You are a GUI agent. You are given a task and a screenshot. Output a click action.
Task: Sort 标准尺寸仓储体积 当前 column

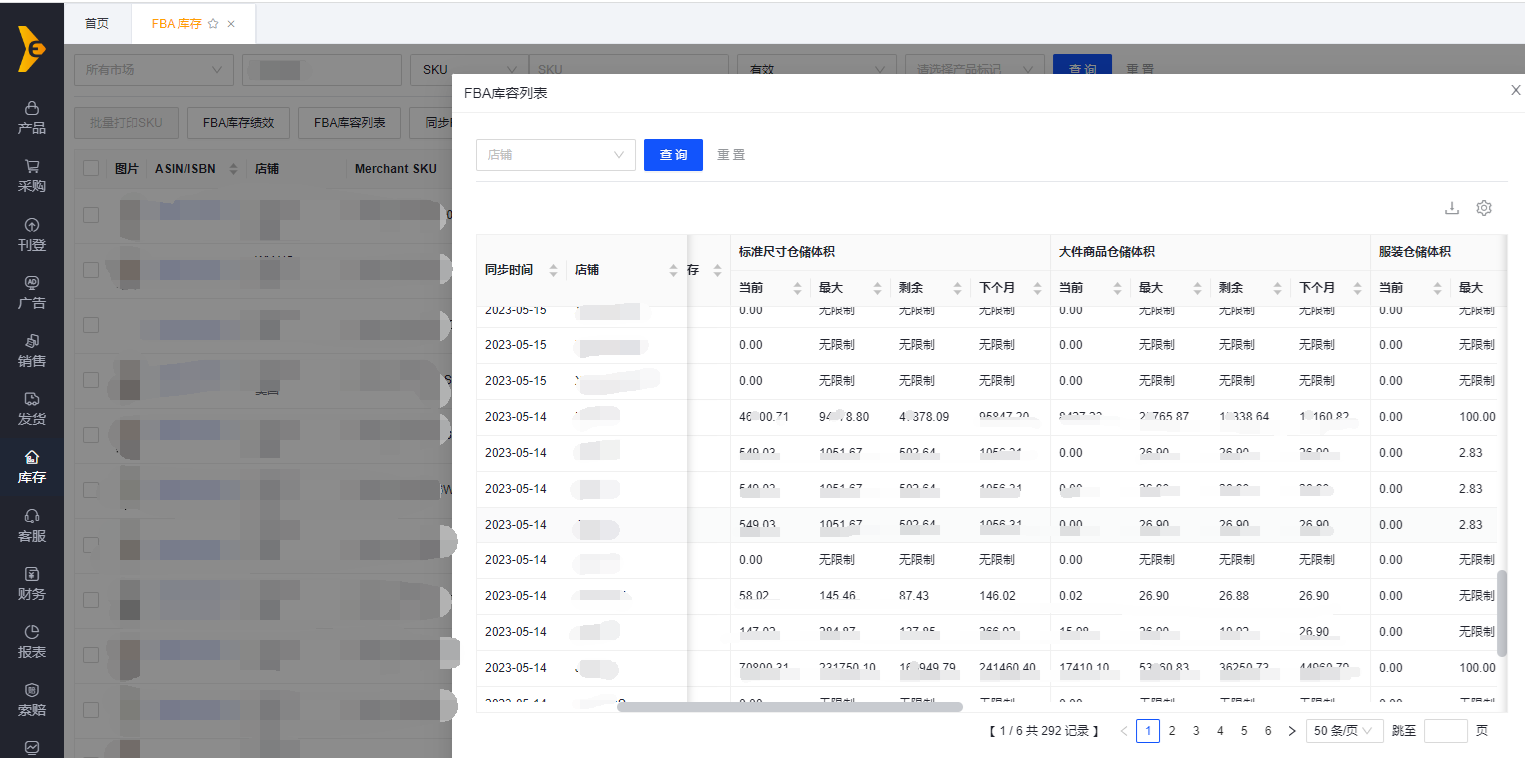[797, 288]
